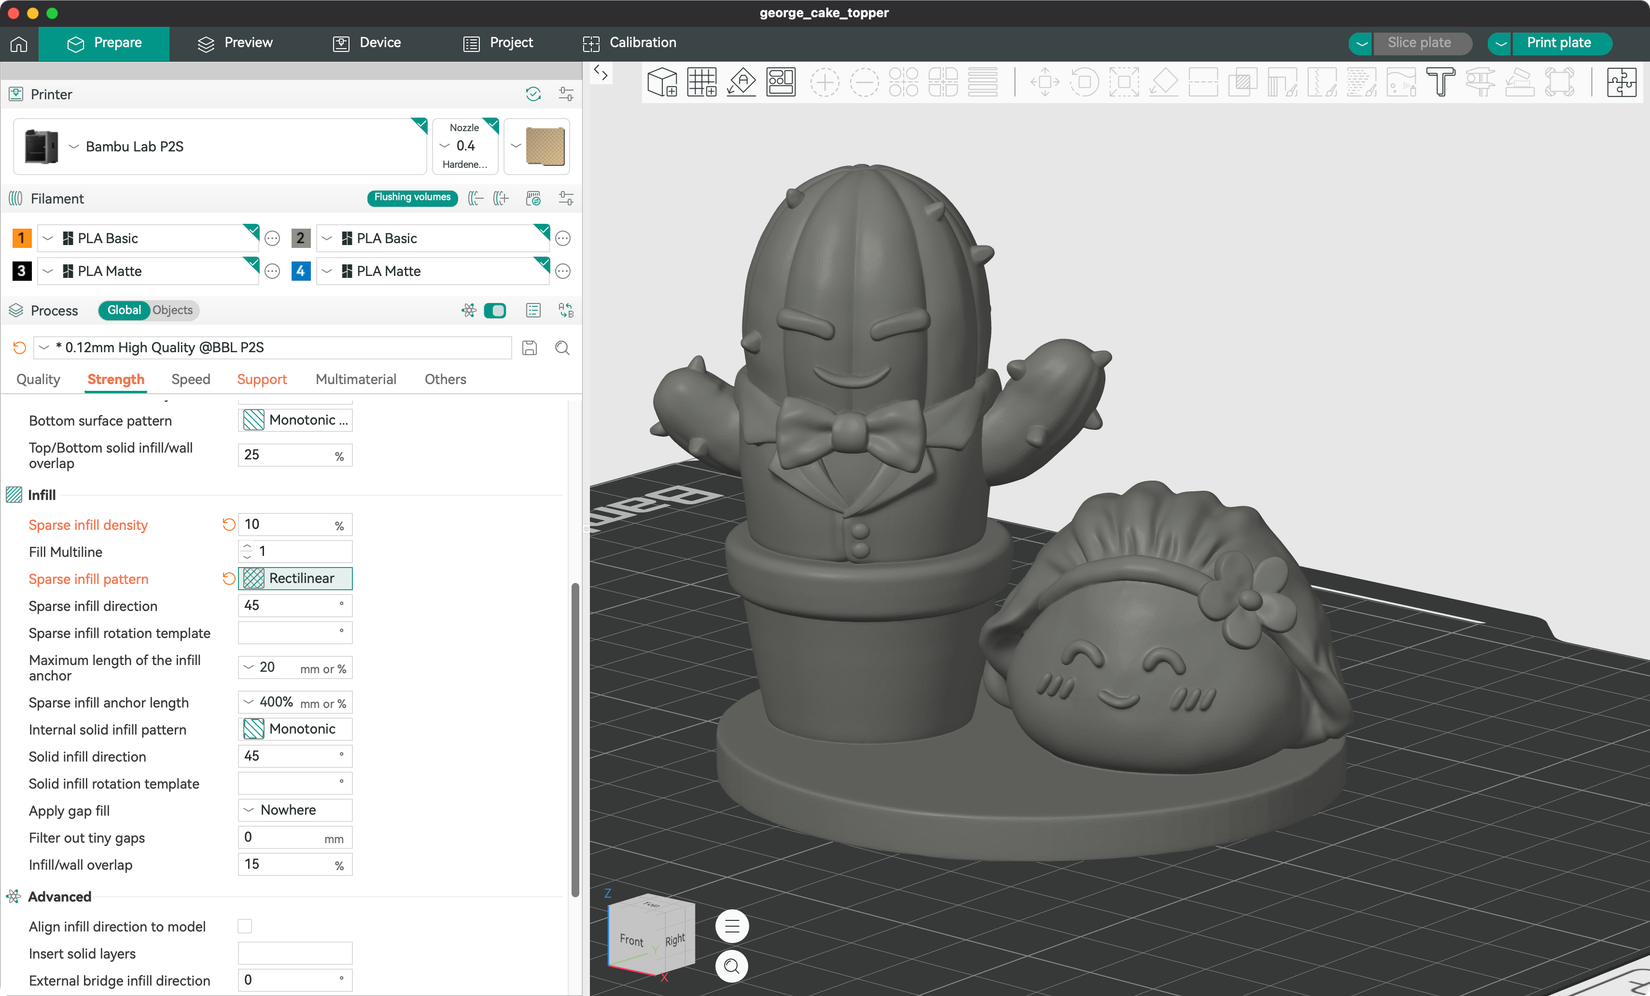Save the process preset with disk icon
The image size is (1650, 996).
point(530,348)
